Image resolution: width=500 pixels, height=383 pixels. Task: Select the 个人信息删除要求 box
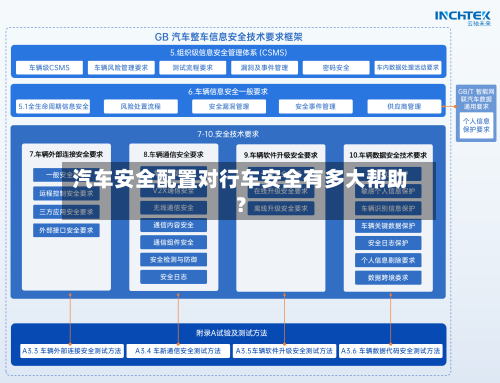click(x=388, y=260)
